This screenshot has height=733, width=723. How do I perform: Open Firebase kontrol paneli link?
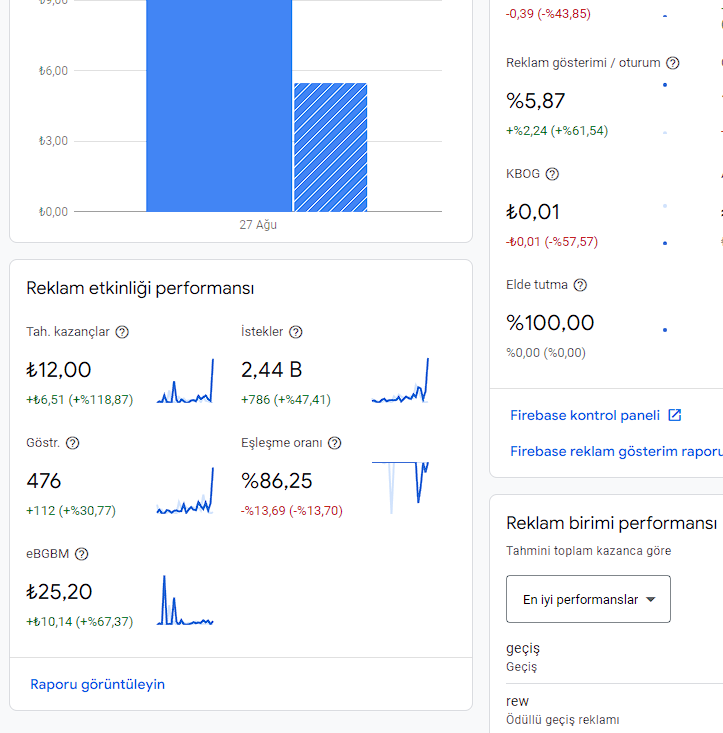pyautogui.click(x=585, y=415)
